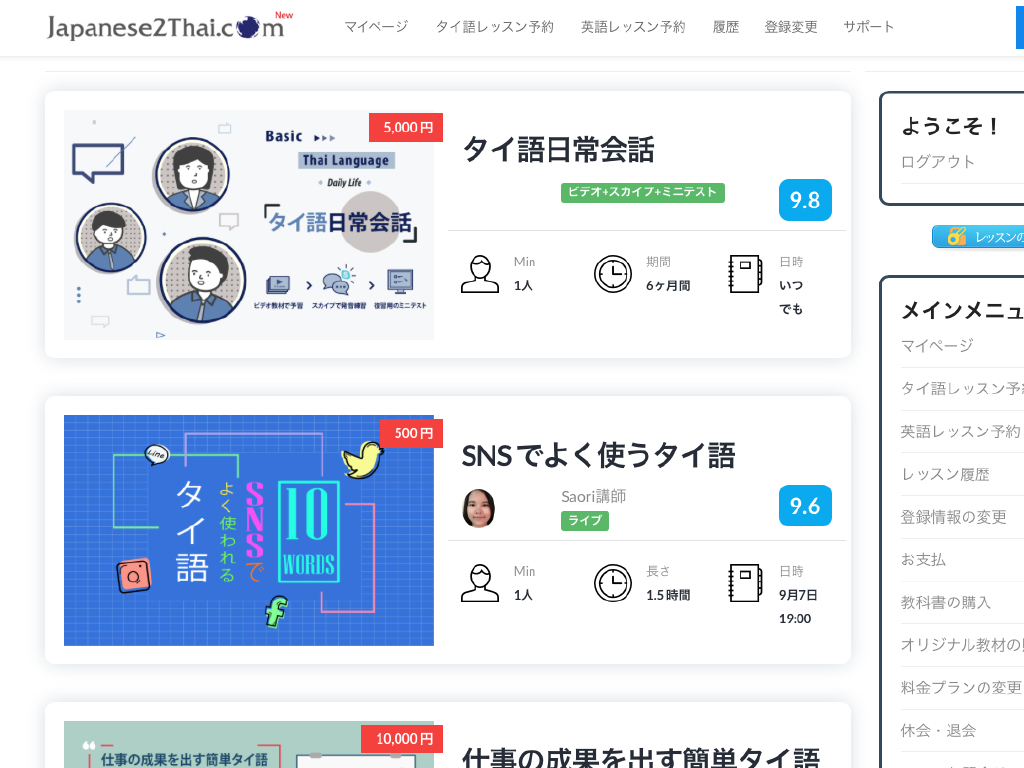Viewport: 1024px width, 768px height.
Task: Open 料金プランの変更 in the main menu
Action: pos(961,687)
